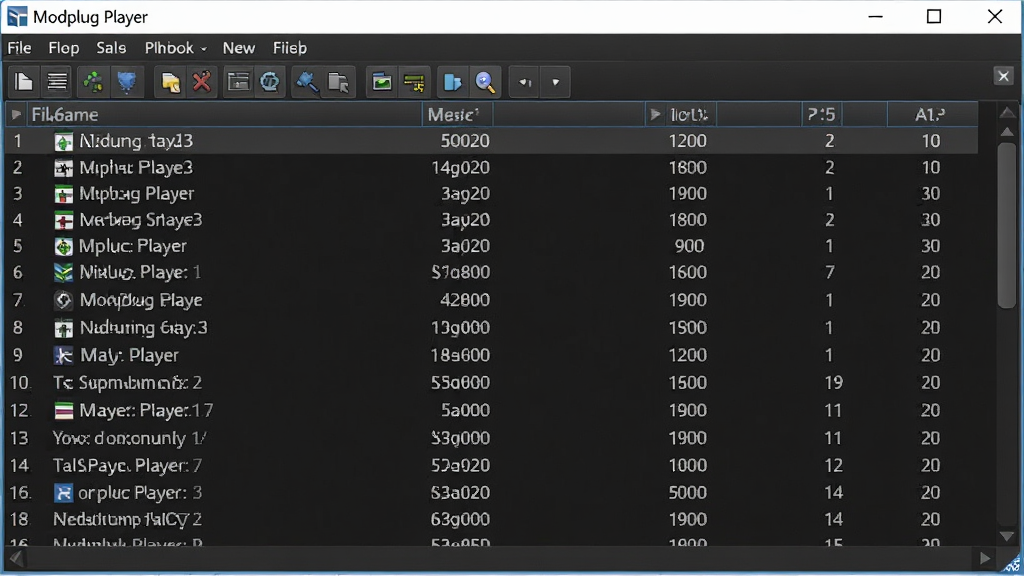This screenshot has height=576, width=1024.
Task: Open the Flop menu
Action: click(x=64, y=48)
